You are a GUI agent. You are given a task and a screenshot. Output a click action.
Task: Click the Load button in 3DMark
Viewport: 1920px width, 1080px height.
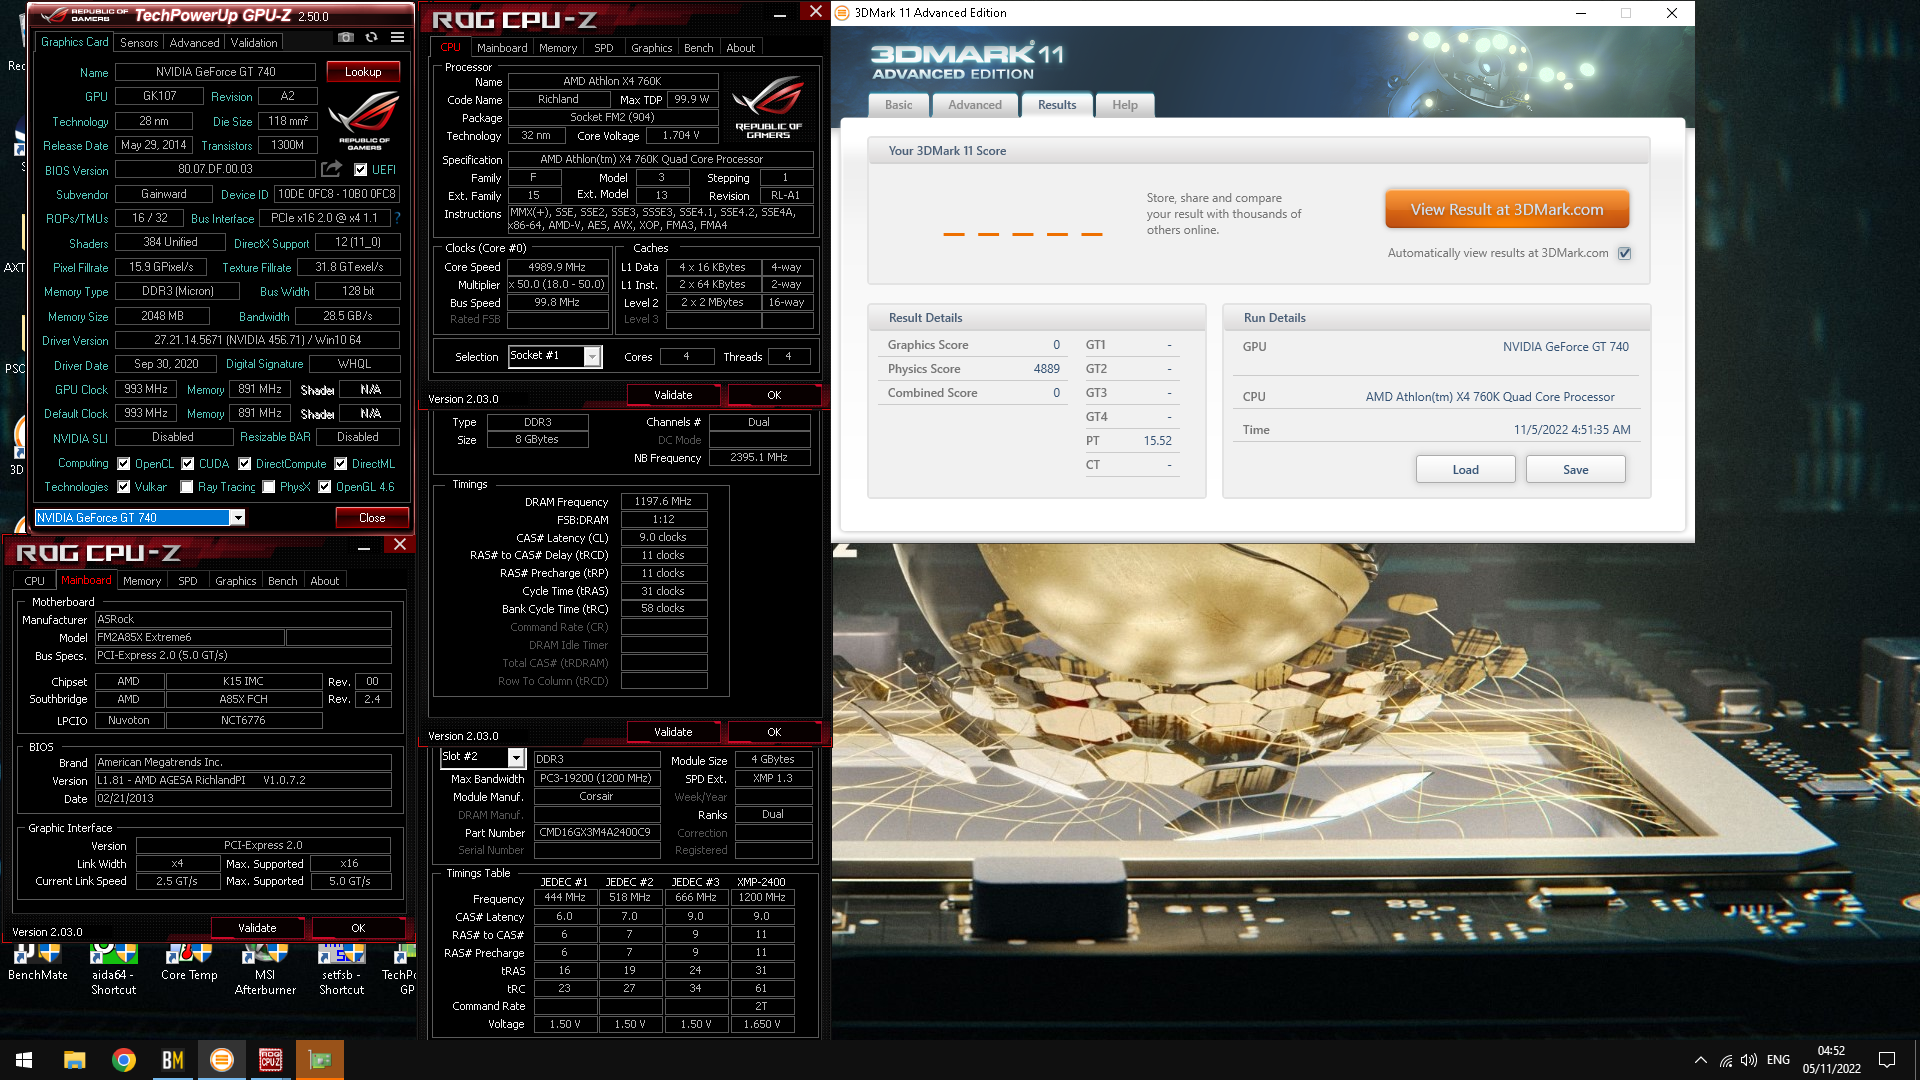[1465, 470]
